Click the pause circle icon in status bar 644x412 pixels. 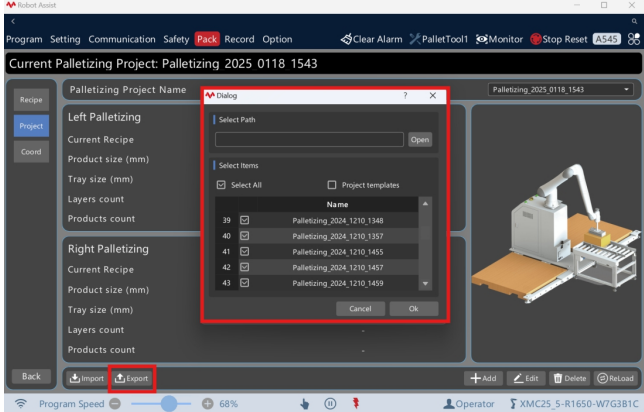[x=330, y=404]
